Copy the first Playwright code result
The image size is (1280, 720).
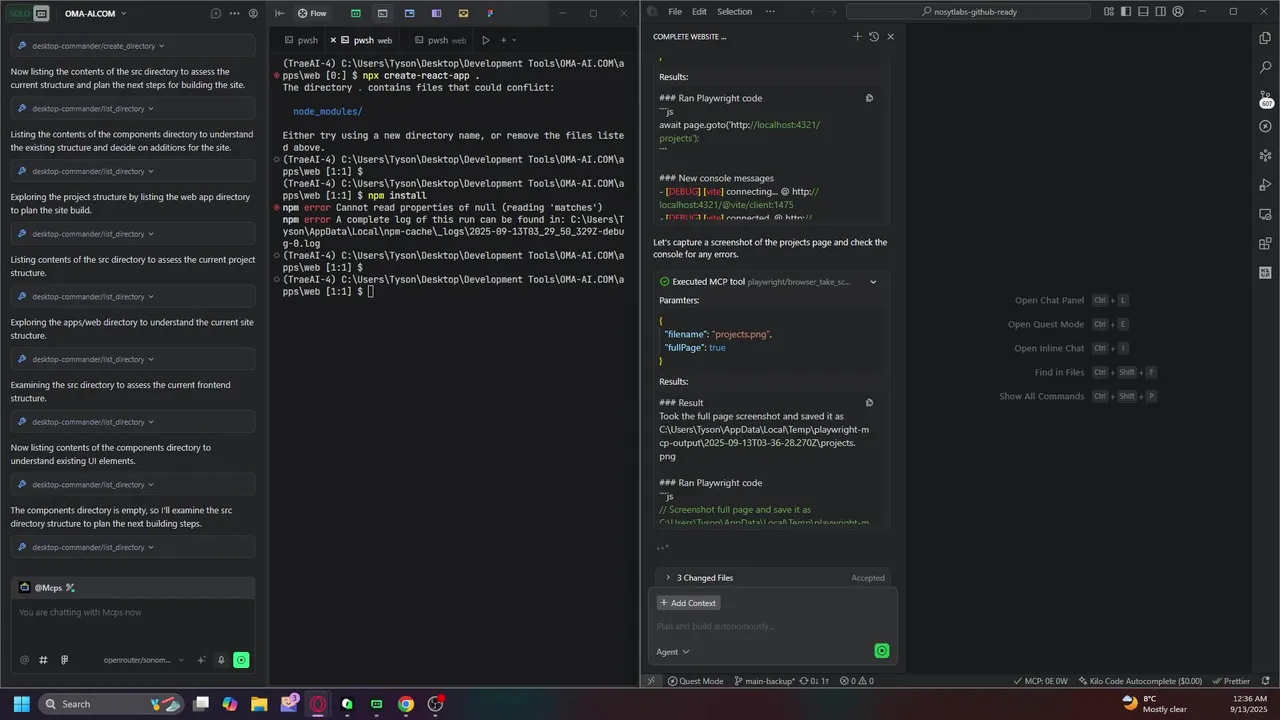point(869,98)
